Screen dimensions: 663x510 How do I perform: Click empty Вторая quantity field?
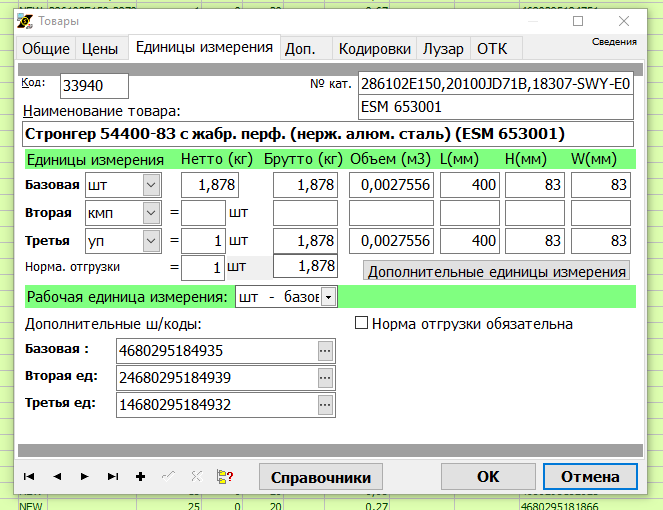pyautogui.click(x=203, y=213)
